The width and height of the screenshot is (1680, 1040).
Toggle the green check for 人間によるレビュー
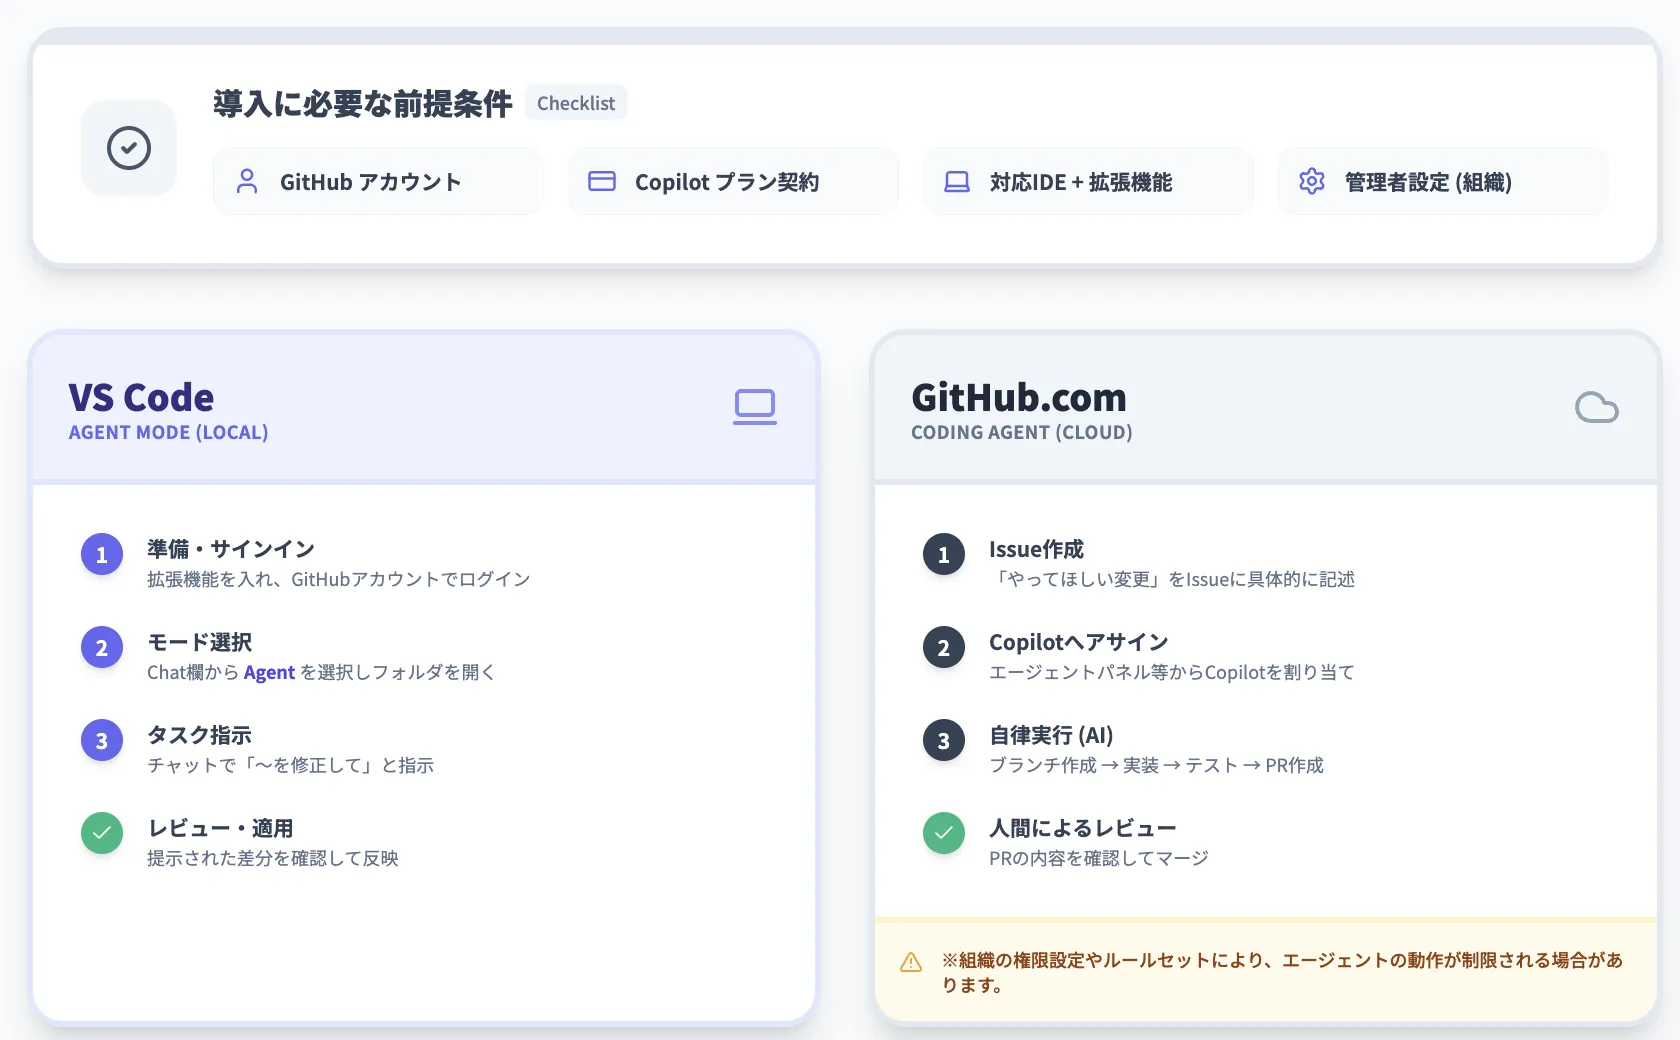pyautogui.click(x=943, y=832)
